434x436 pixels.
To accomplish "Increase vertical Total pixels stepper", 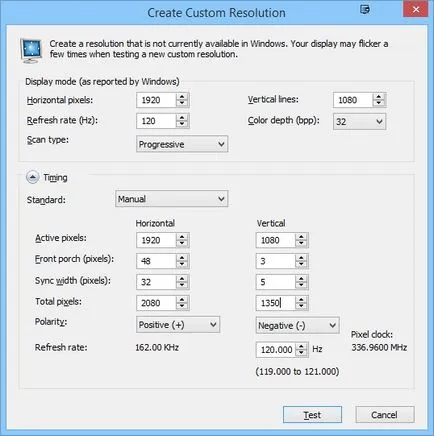I will (x=301, y=299).
